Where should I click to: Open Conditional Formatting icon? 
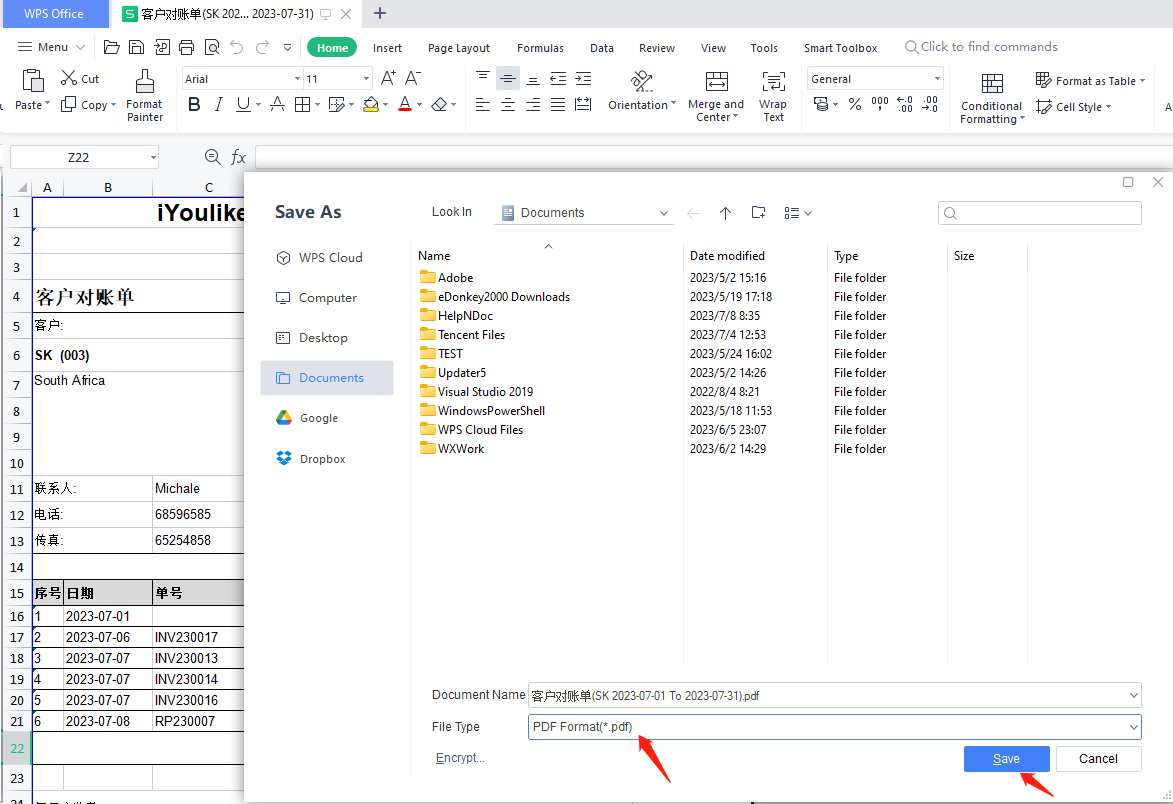point(991,84)
